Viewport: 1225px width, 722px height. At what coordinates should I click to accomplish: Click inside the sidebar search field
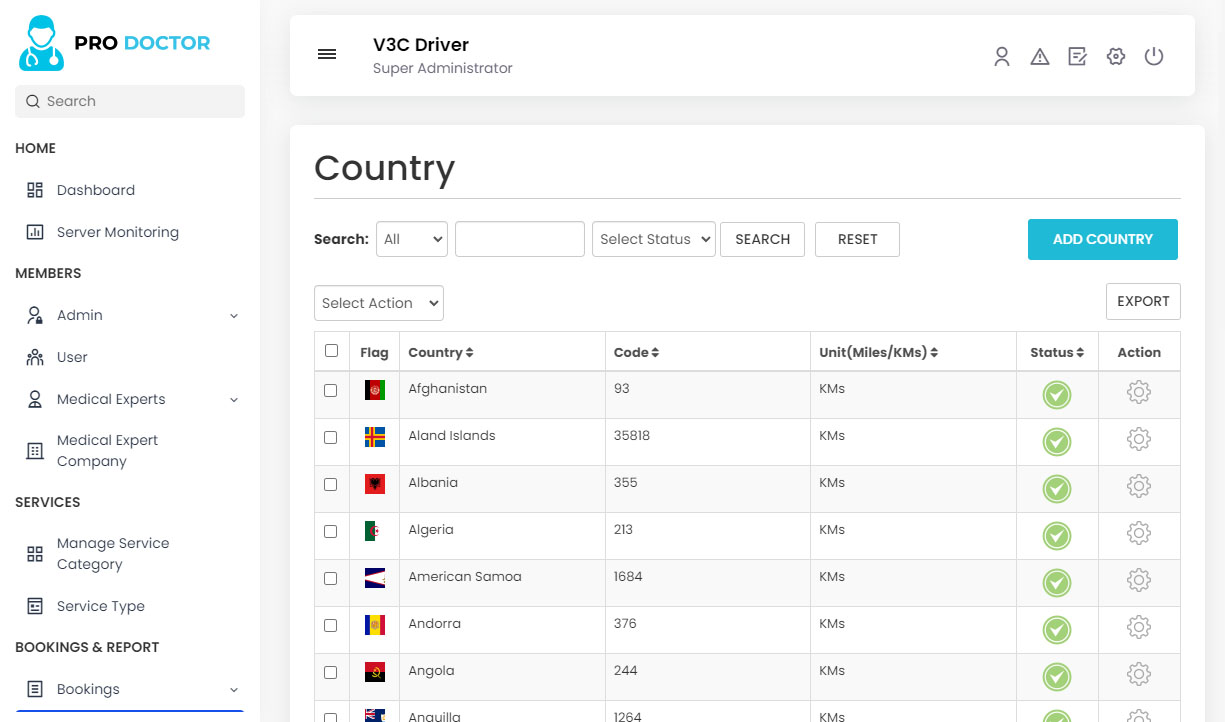(x=129, y=101)
